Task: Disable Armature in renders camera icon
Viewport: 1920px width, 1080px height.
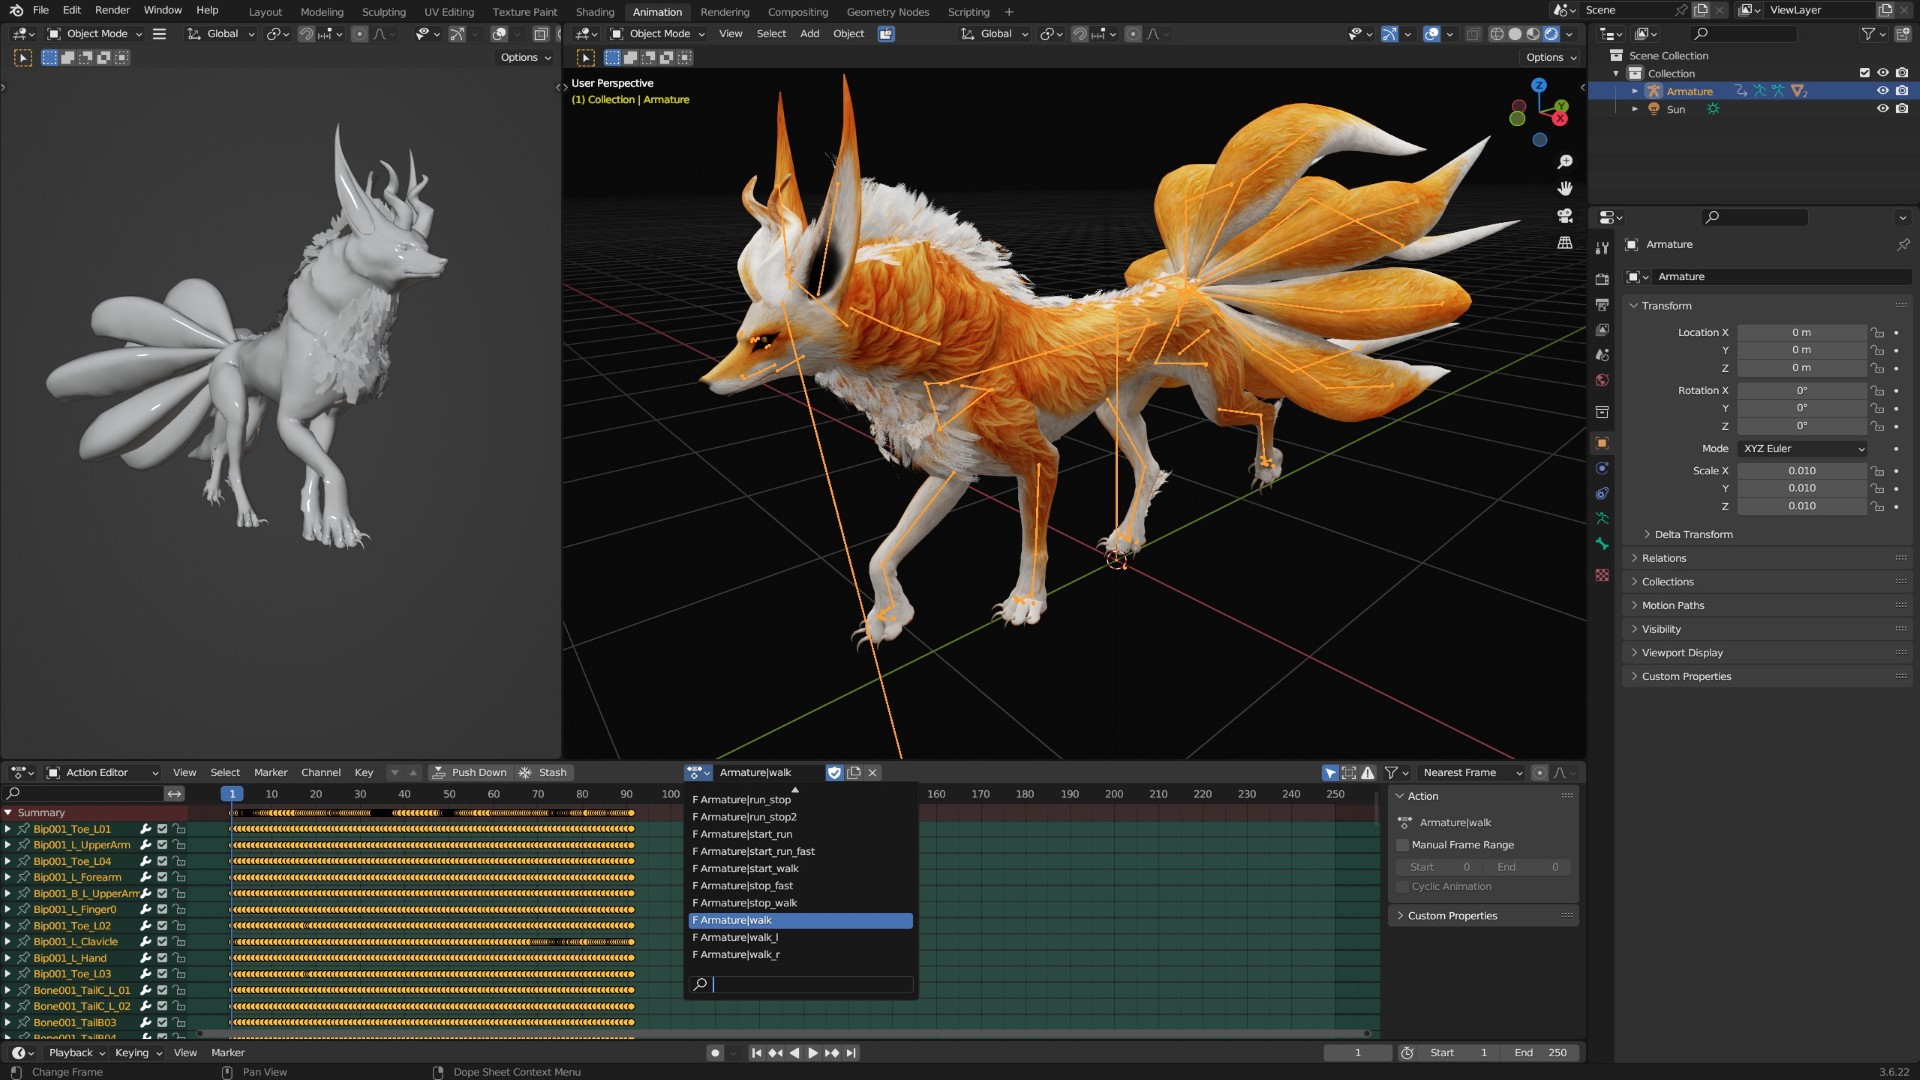Action: coord(1902,91)
